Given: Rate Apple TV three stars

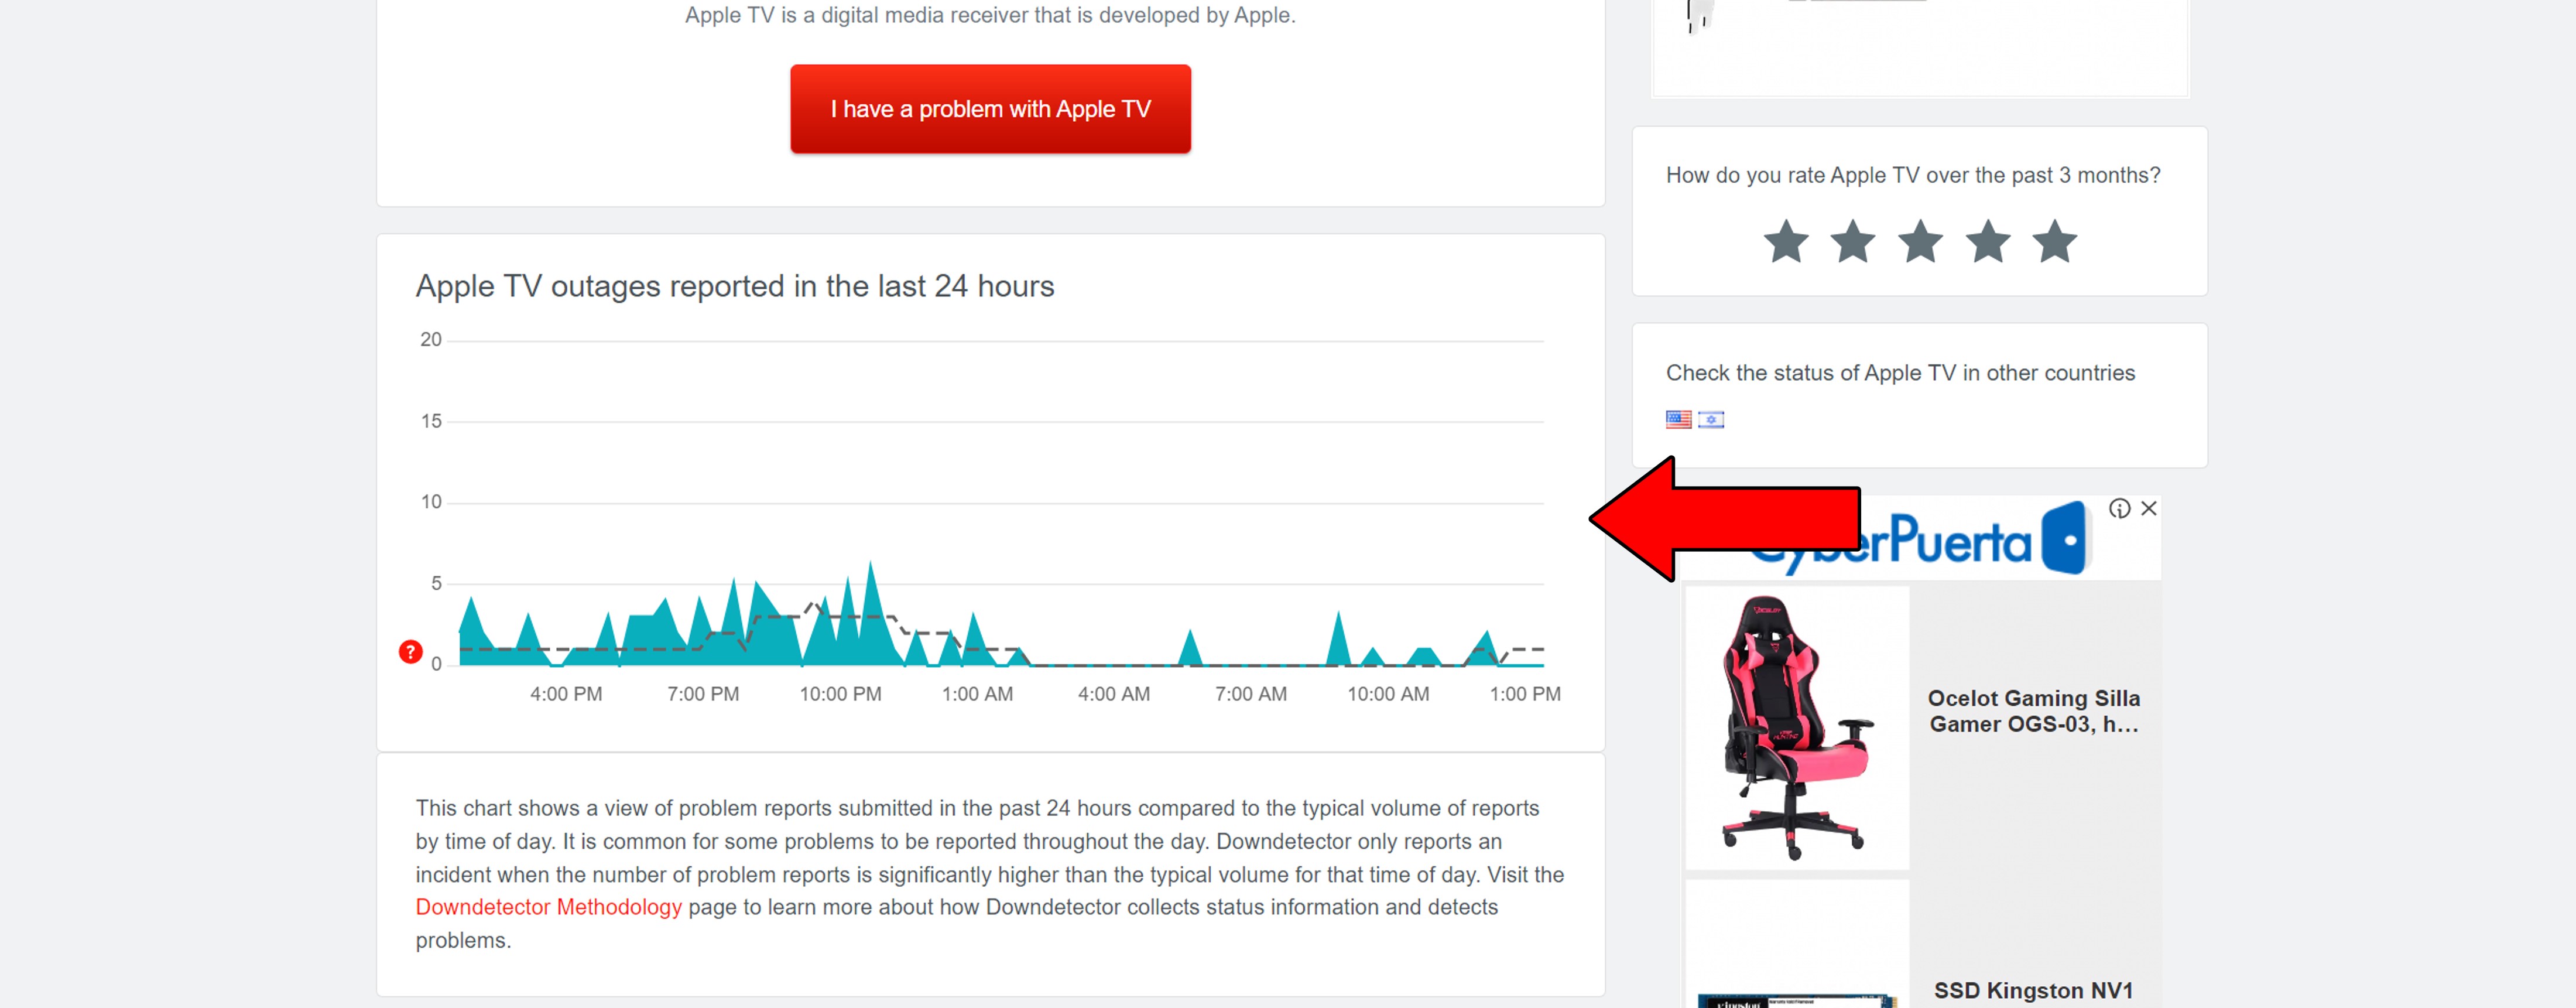Looking at the screenshot, I should 1921,242.
